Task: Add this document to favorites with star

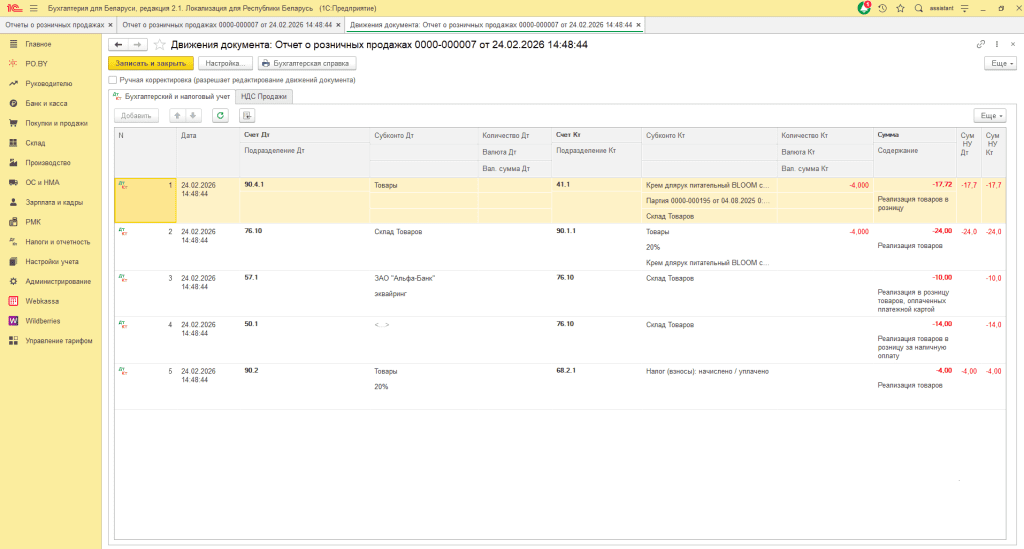Action: [x=159, y=45]
